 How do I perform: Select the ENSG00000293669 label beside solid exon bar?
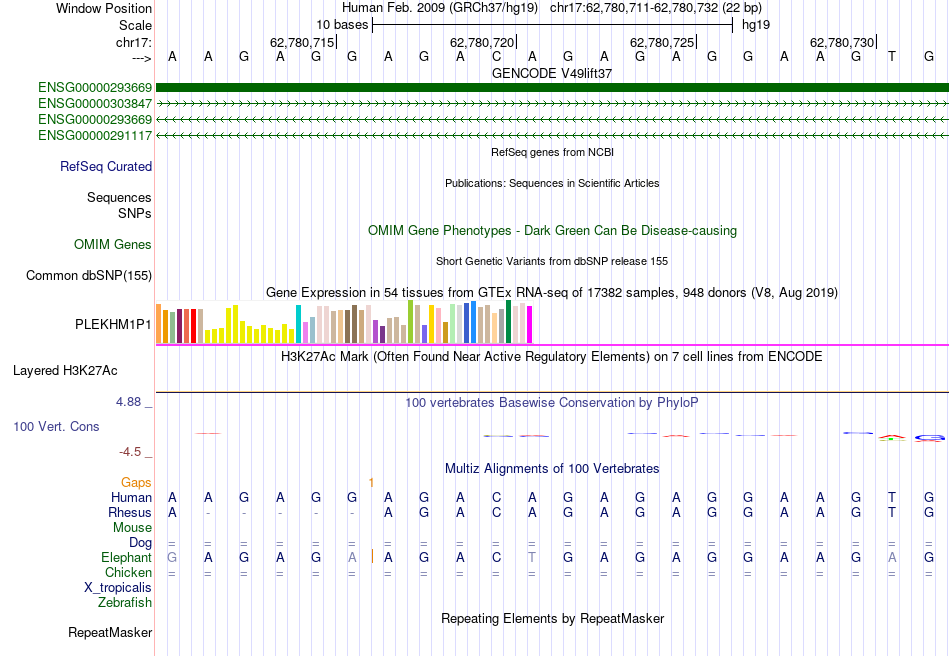[x=95, y=88]
